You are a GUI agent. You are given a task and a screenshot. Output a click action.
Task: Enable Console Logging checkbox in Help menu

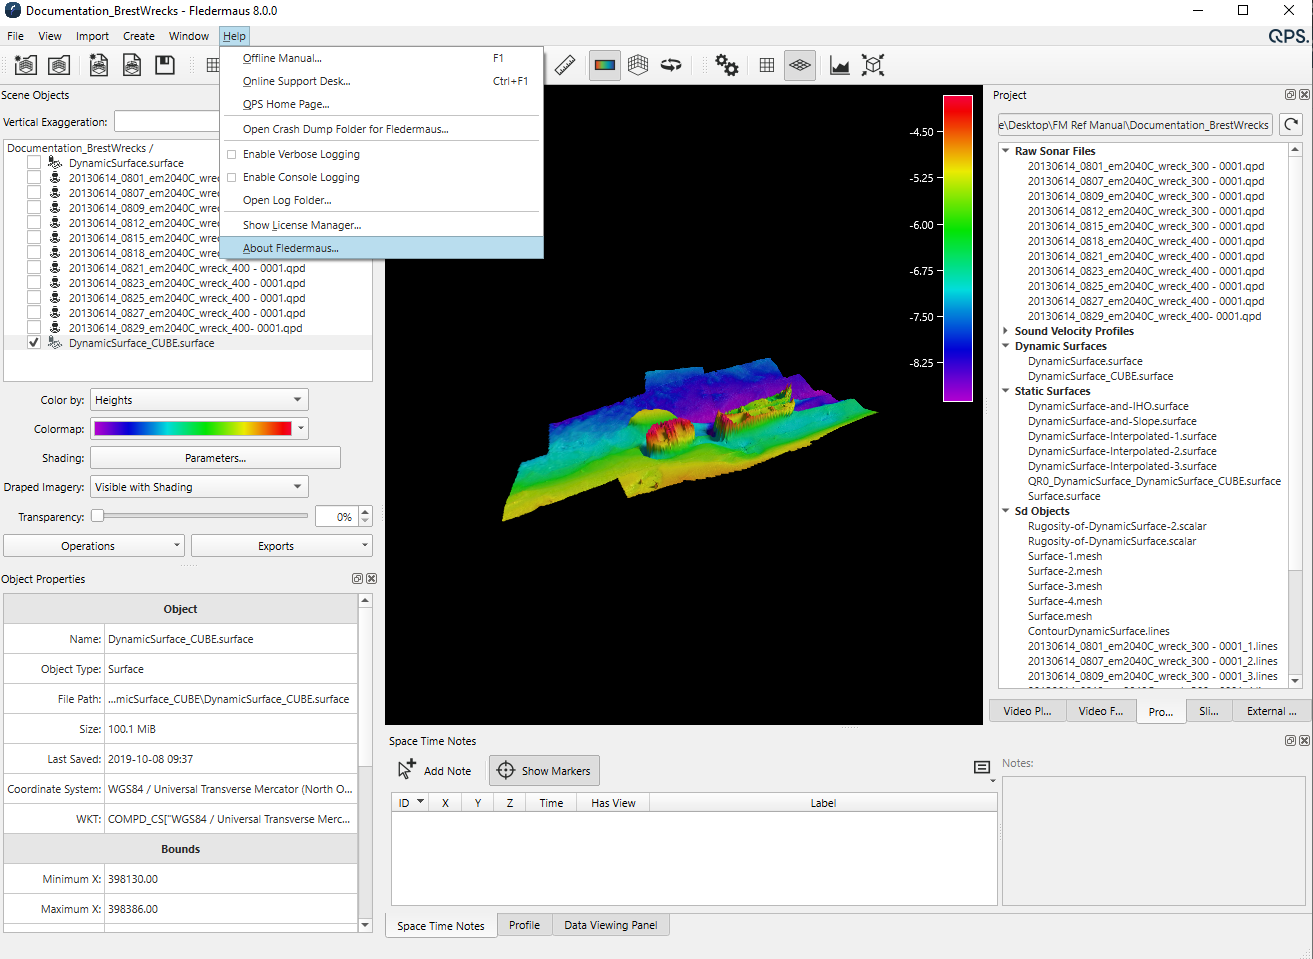232,178
